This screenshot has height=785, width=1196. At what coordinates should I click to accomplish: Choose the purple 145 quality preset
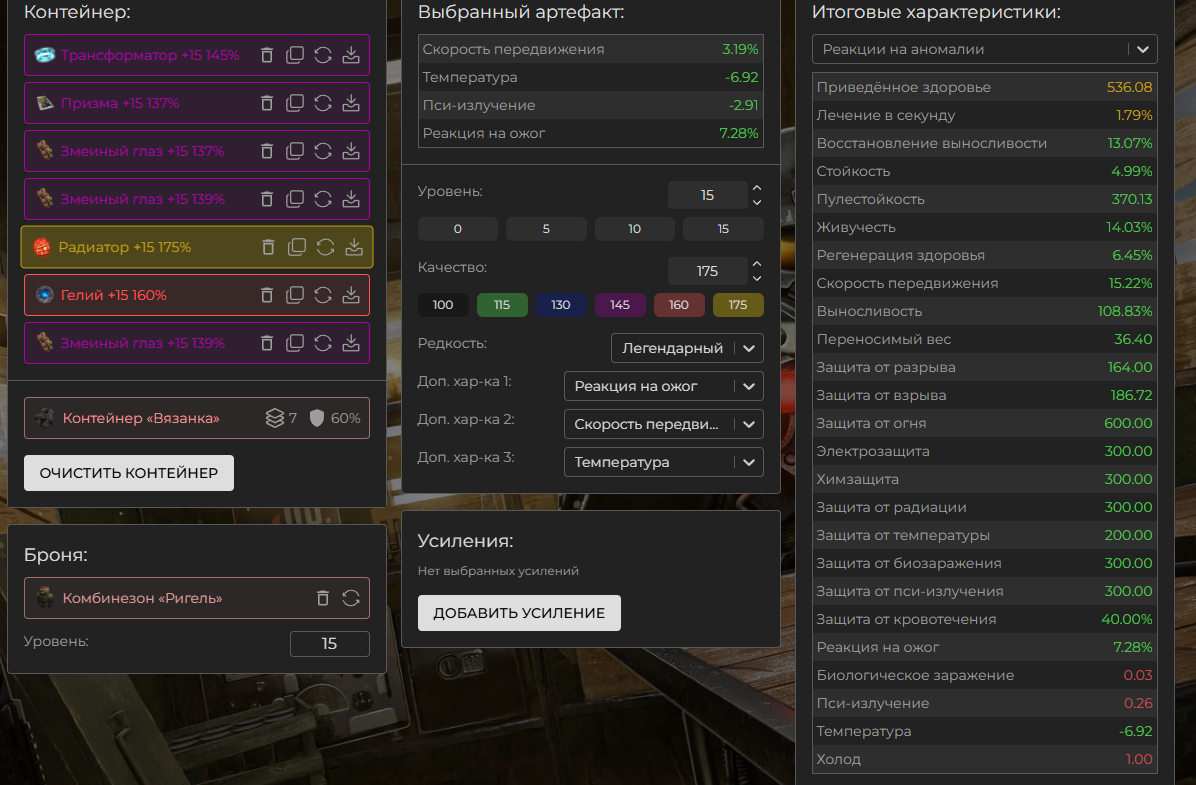click(x=620, y=305)
